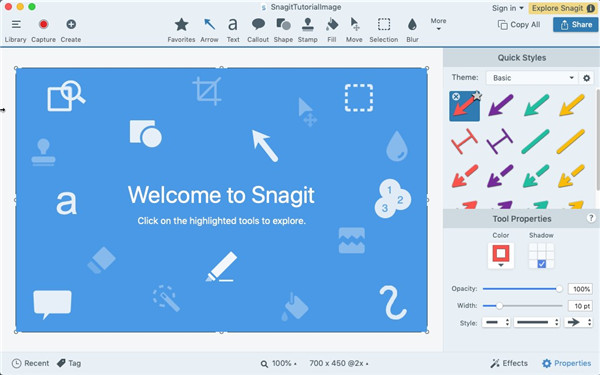Choose the purple measurement line style
600x375 pixels.
500,141
